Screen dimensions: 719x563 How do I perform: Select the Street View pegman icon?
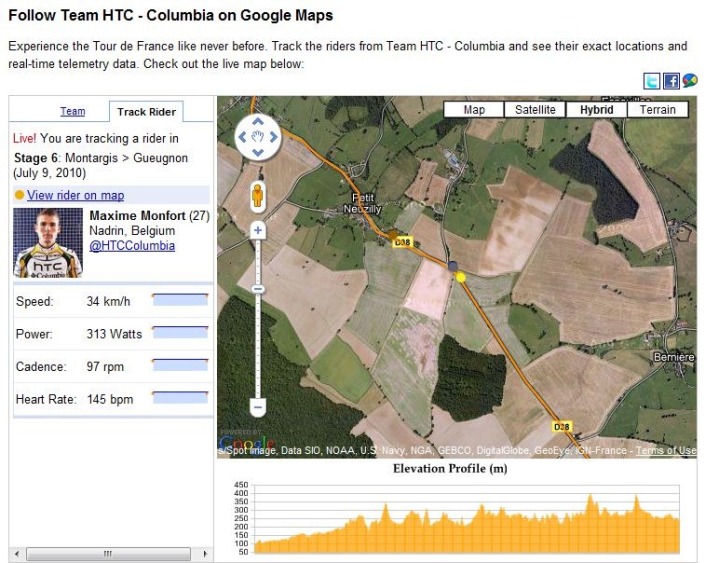(258, 196)
